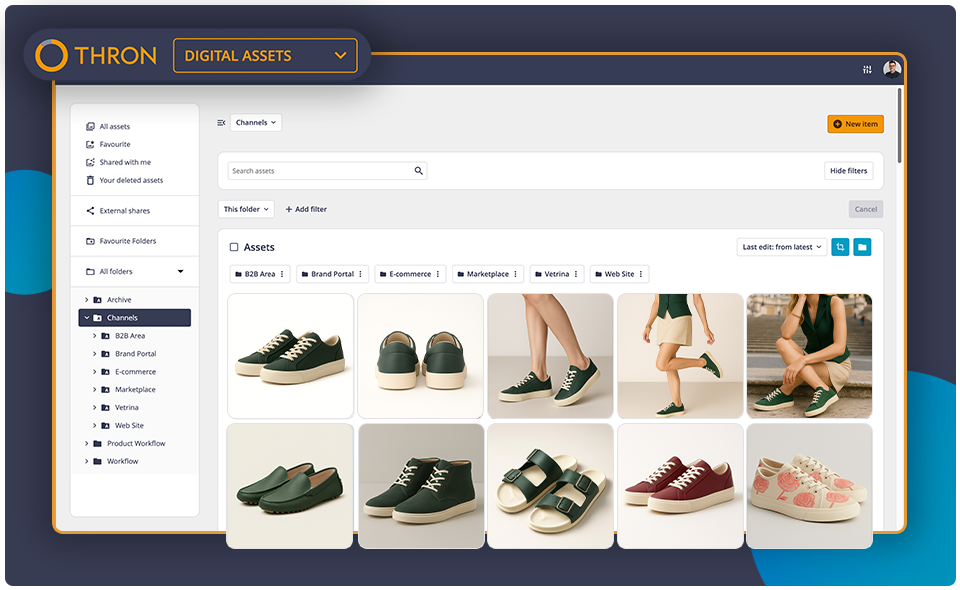Image resolution: width=960 pixels, height=590 pixels.
Task: Open the Digital Assets dropdown in the header
Action: click(265, 56)
